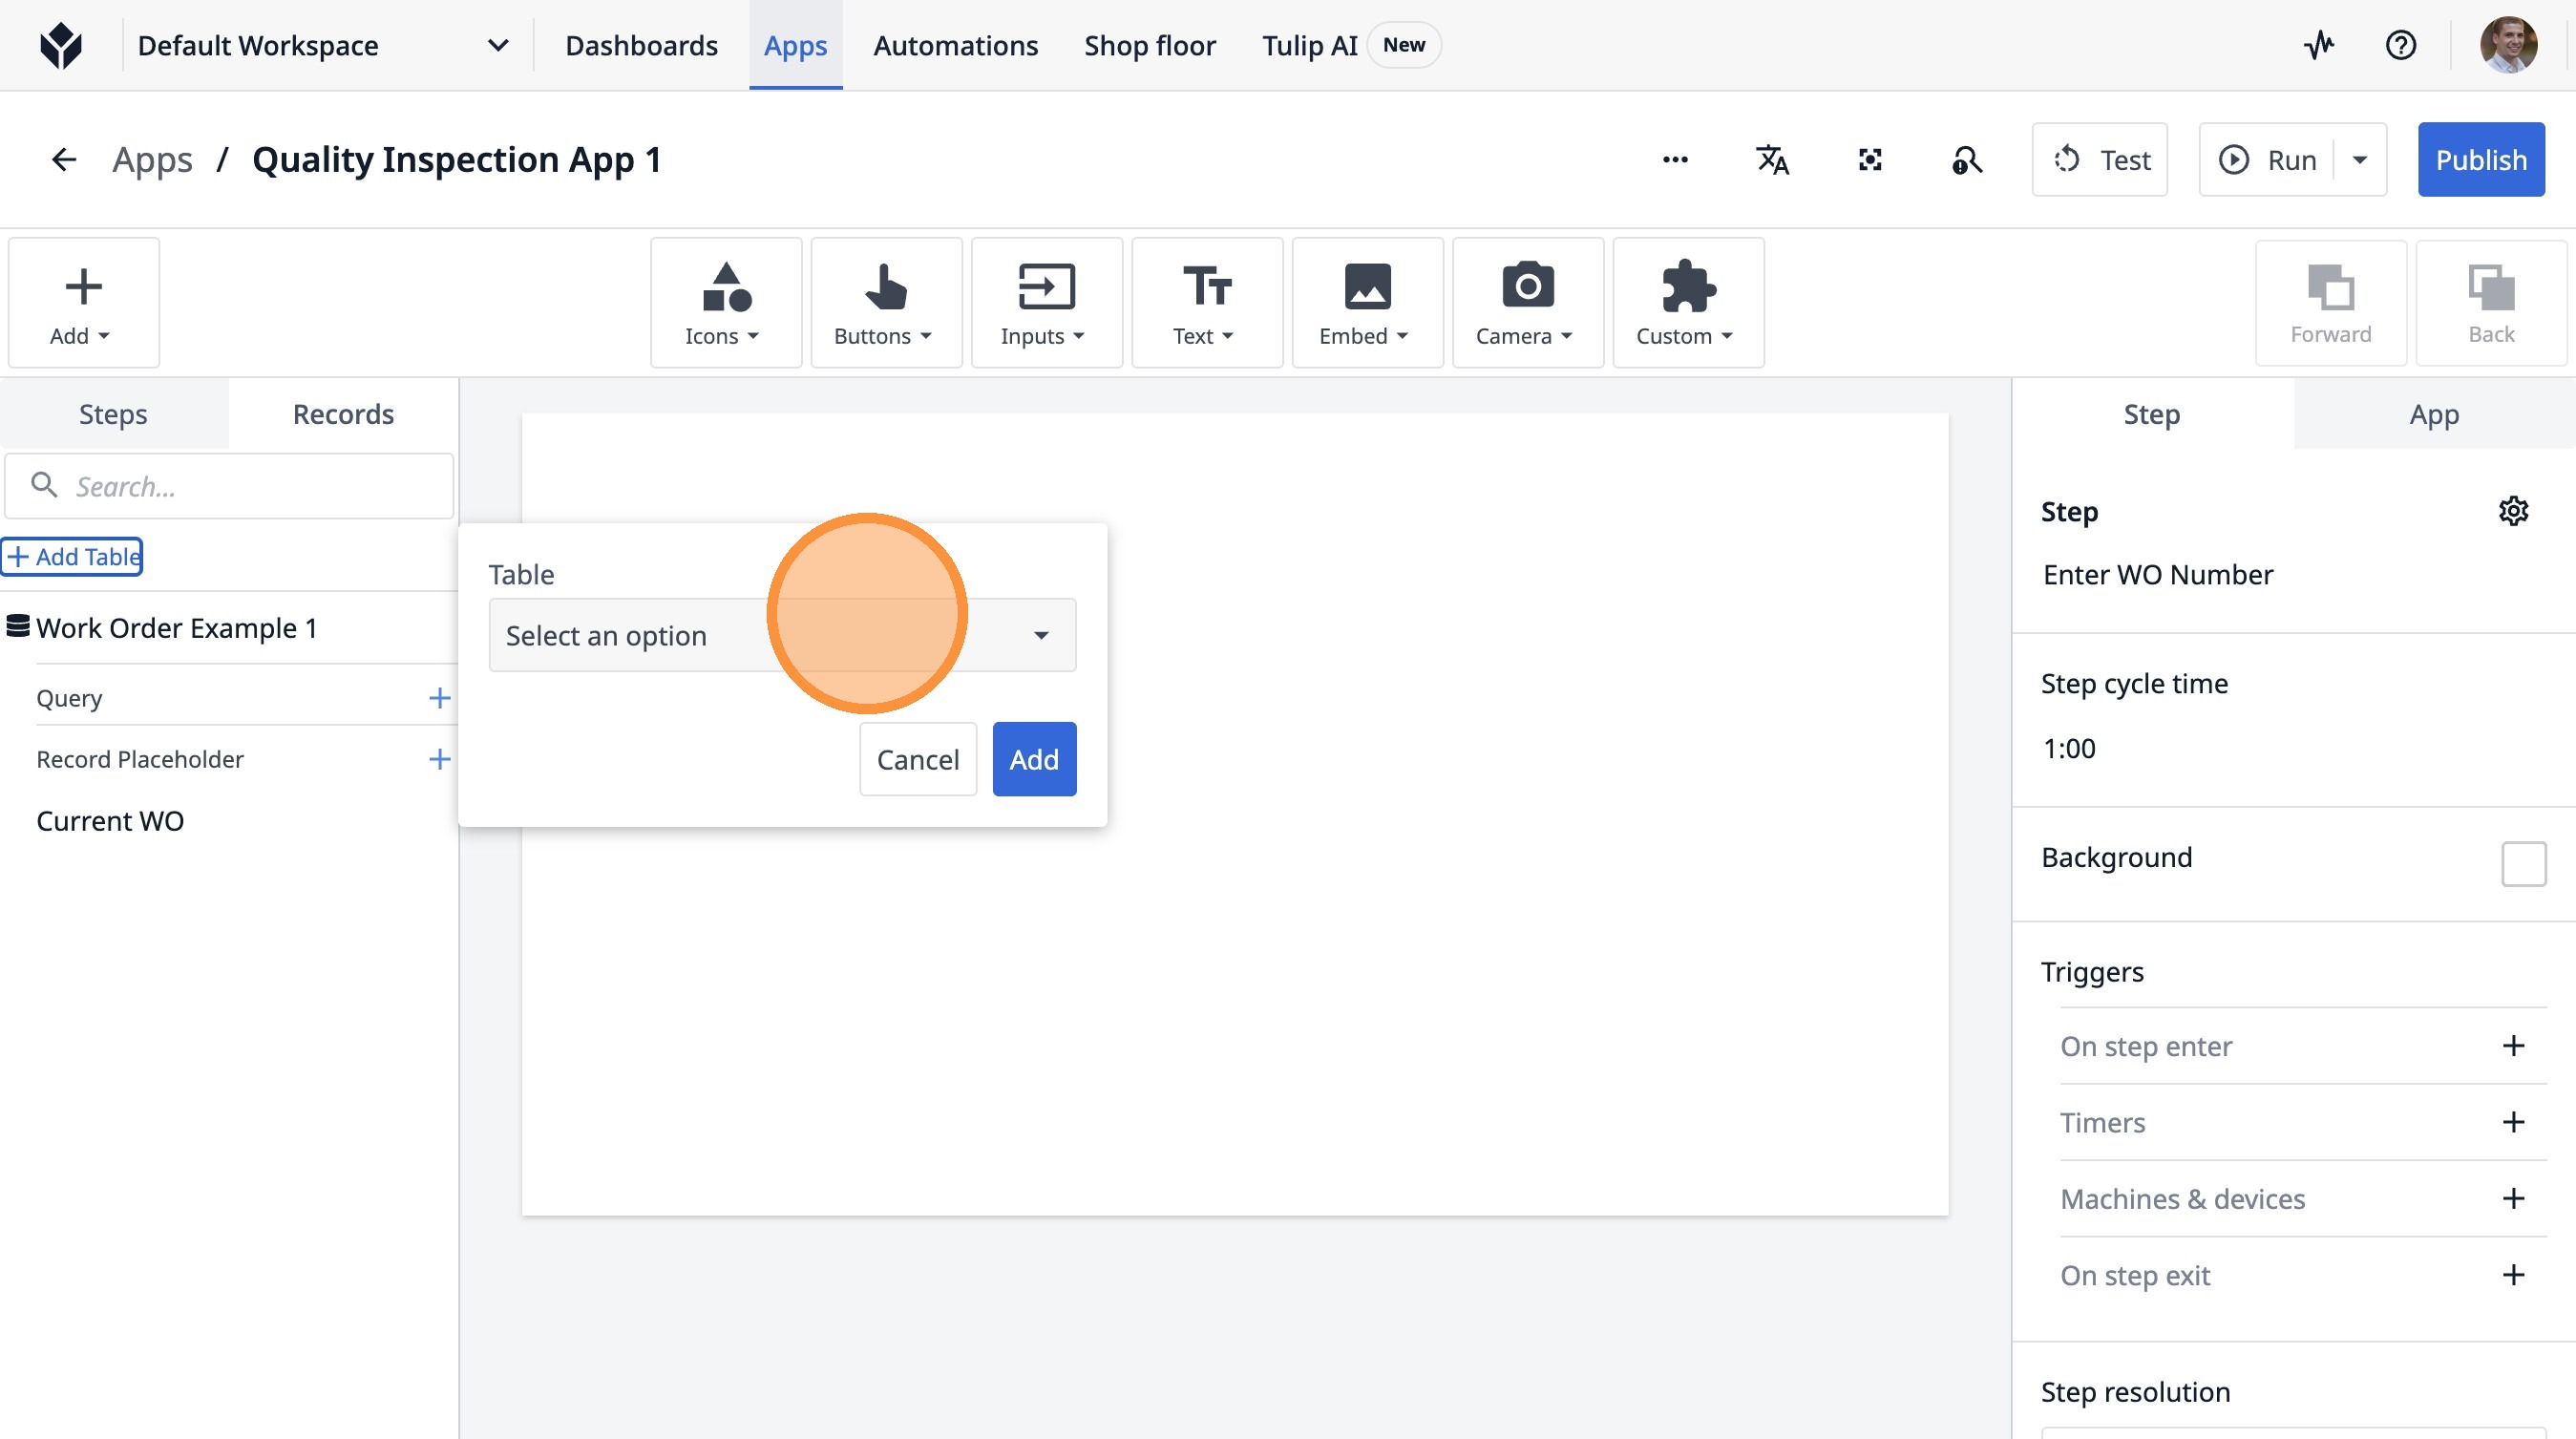
Task: Switch to the Steps tab
Action: tap(113, 414)
